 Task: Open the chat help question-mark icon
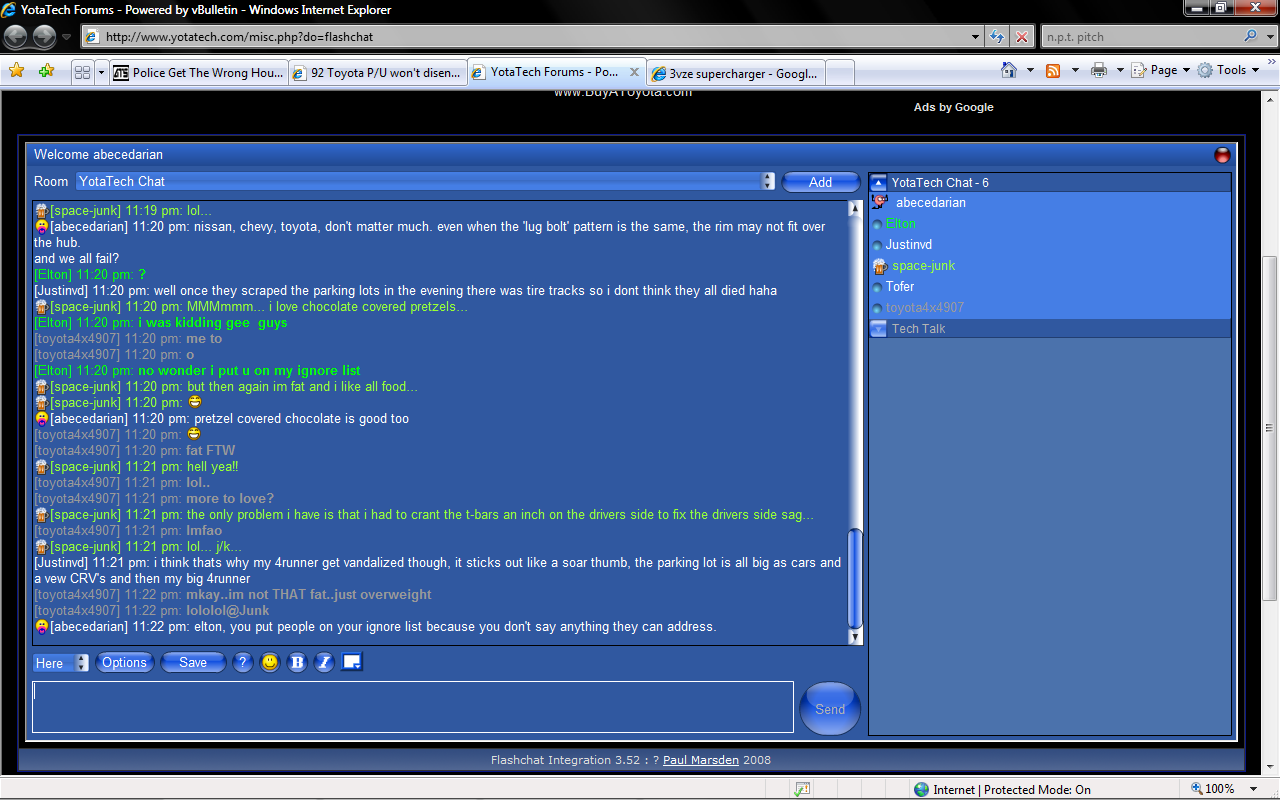pyautogui.click(x=242, y=662)
